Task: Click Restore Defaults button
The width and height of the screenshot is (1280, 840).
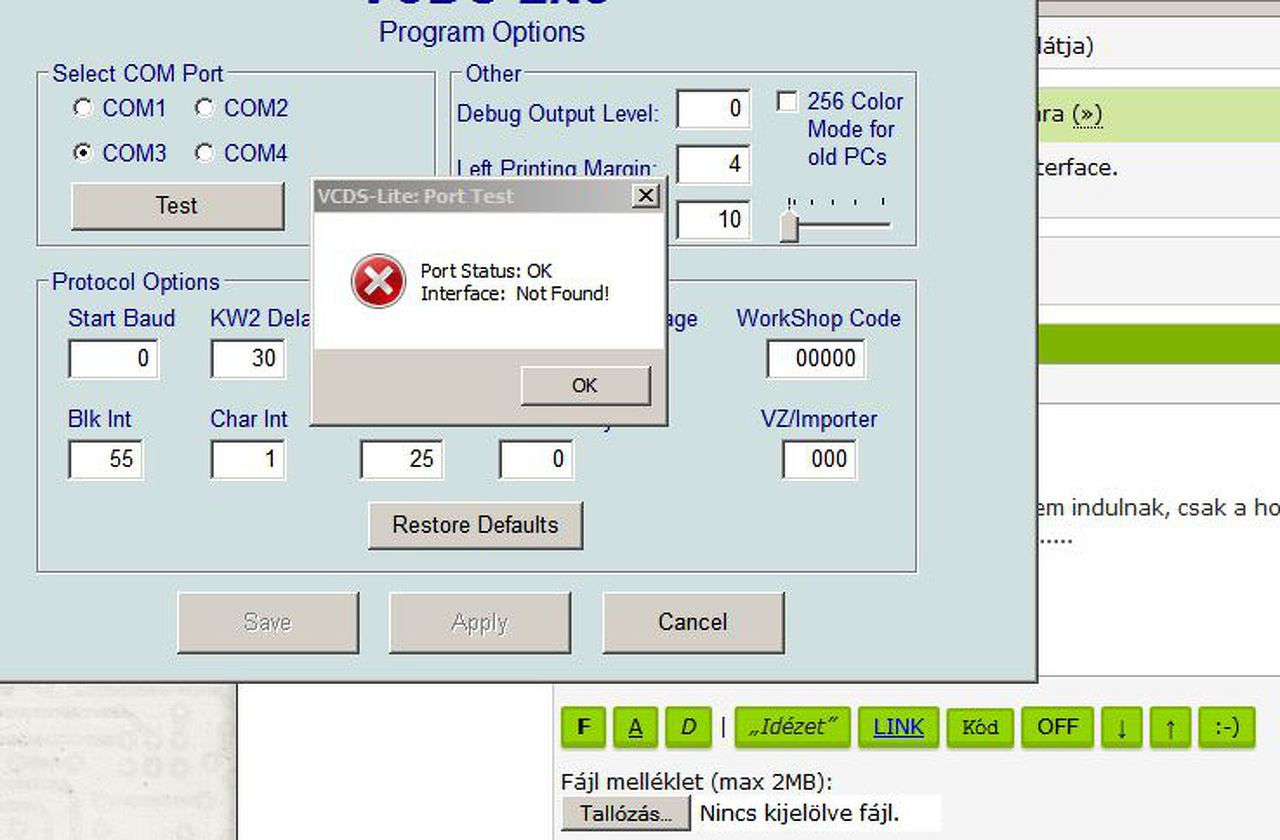Action: pyautogui.click(x=475, y=525)
